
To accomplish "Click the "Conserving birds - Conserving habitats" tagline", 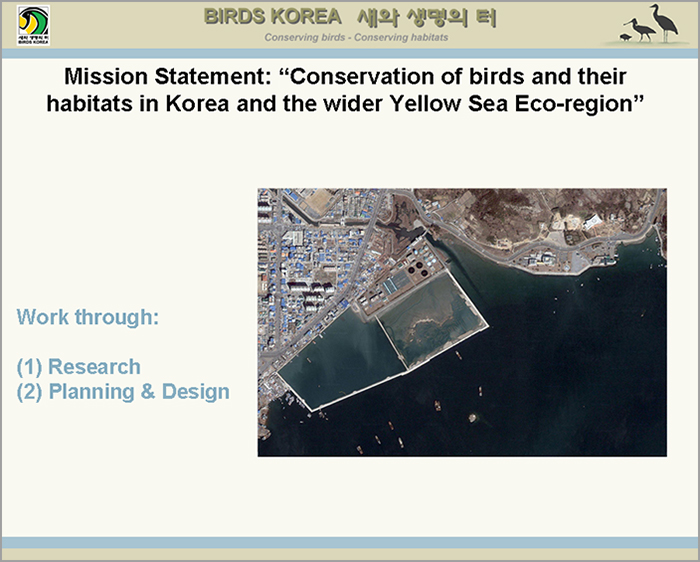I will point(356,38).
